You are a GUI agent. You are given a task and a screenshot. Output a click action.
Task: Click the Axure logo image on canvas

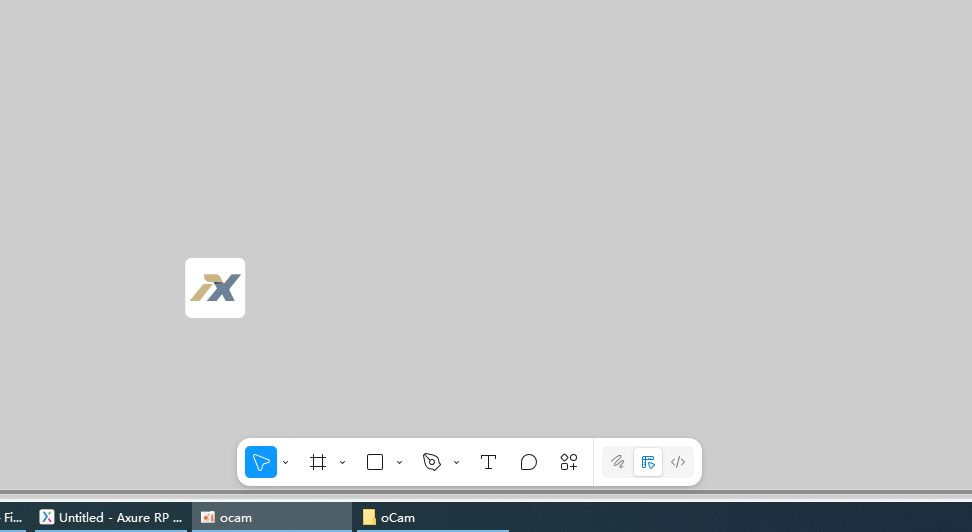click(x=215, y=288)
